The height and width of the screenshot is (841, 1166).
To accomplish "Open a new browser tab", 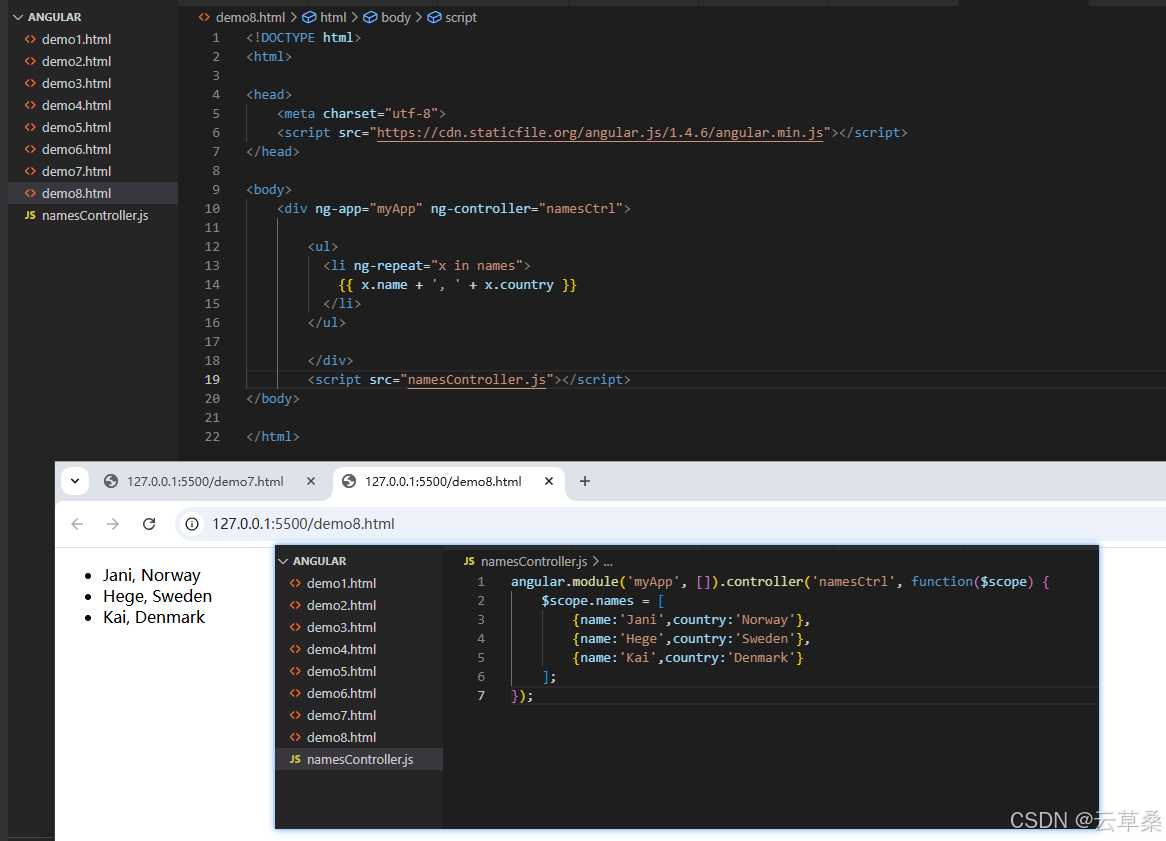I will click(x=584, y=481).
